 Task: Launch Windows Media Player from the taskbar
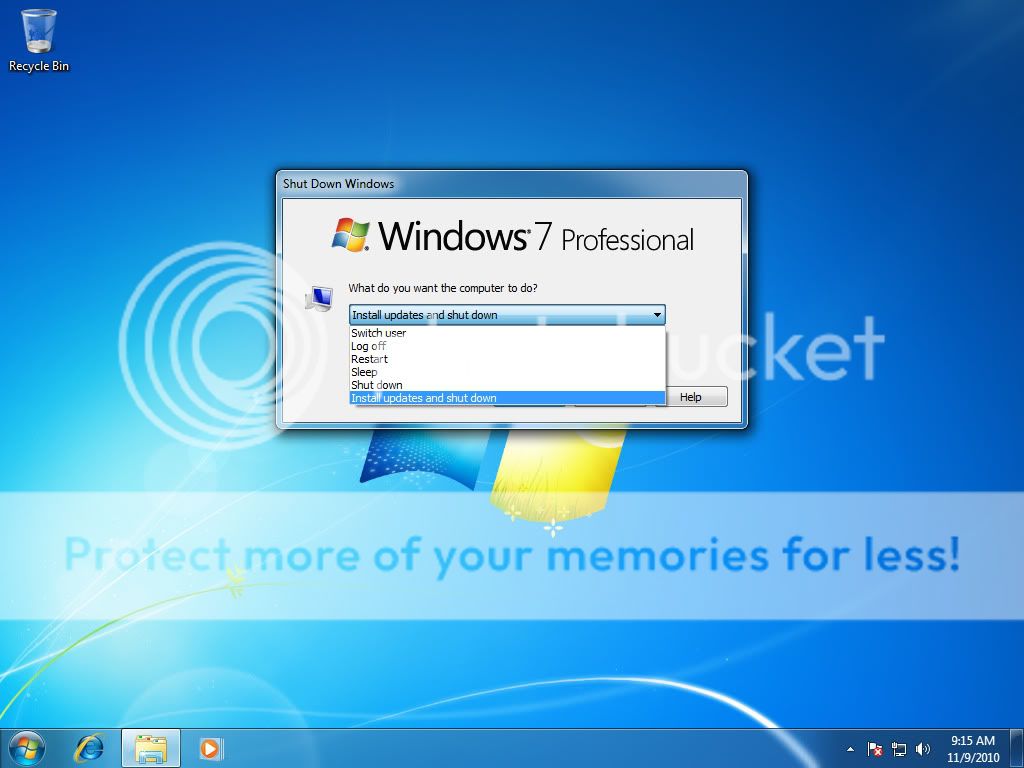tap(211, 748)
